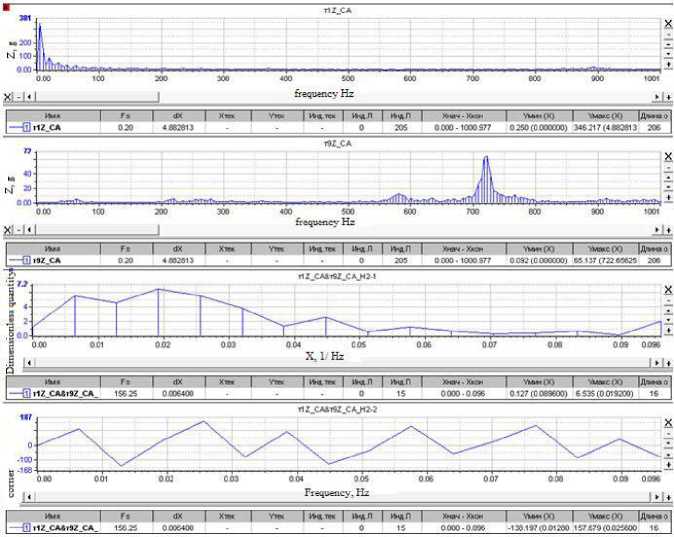Click the Fs column header of the second table
Screen dimensions: 674x537
tap(126, 249)
